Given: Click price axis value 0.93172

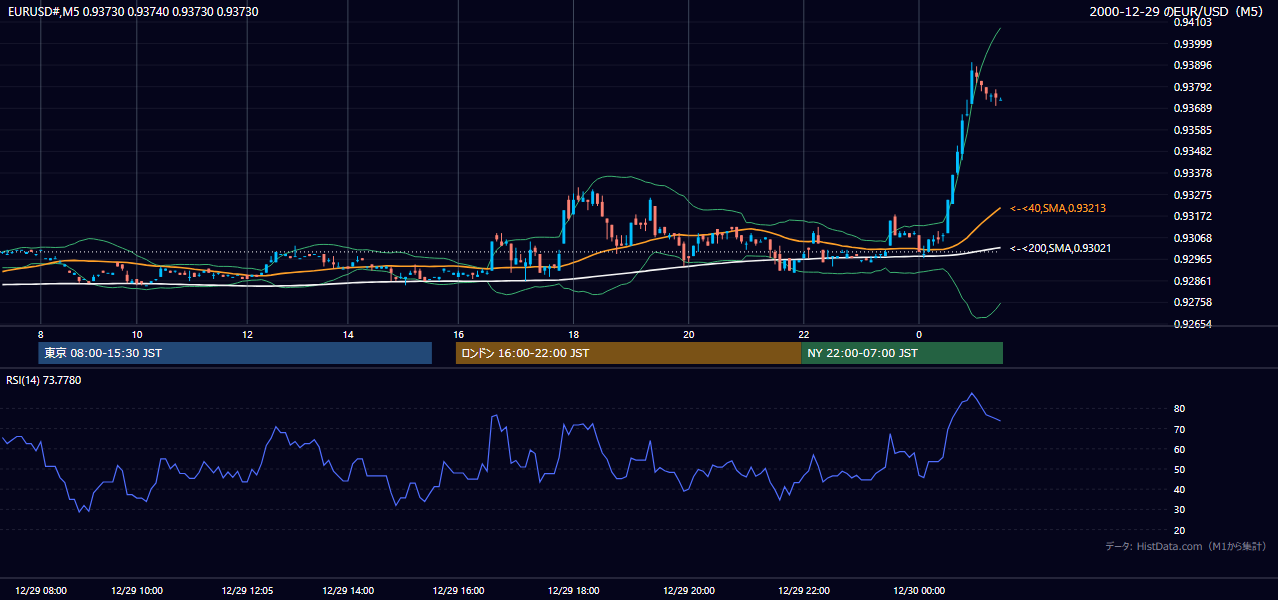Looking at the screenshot, I should tap(1193, 216).
